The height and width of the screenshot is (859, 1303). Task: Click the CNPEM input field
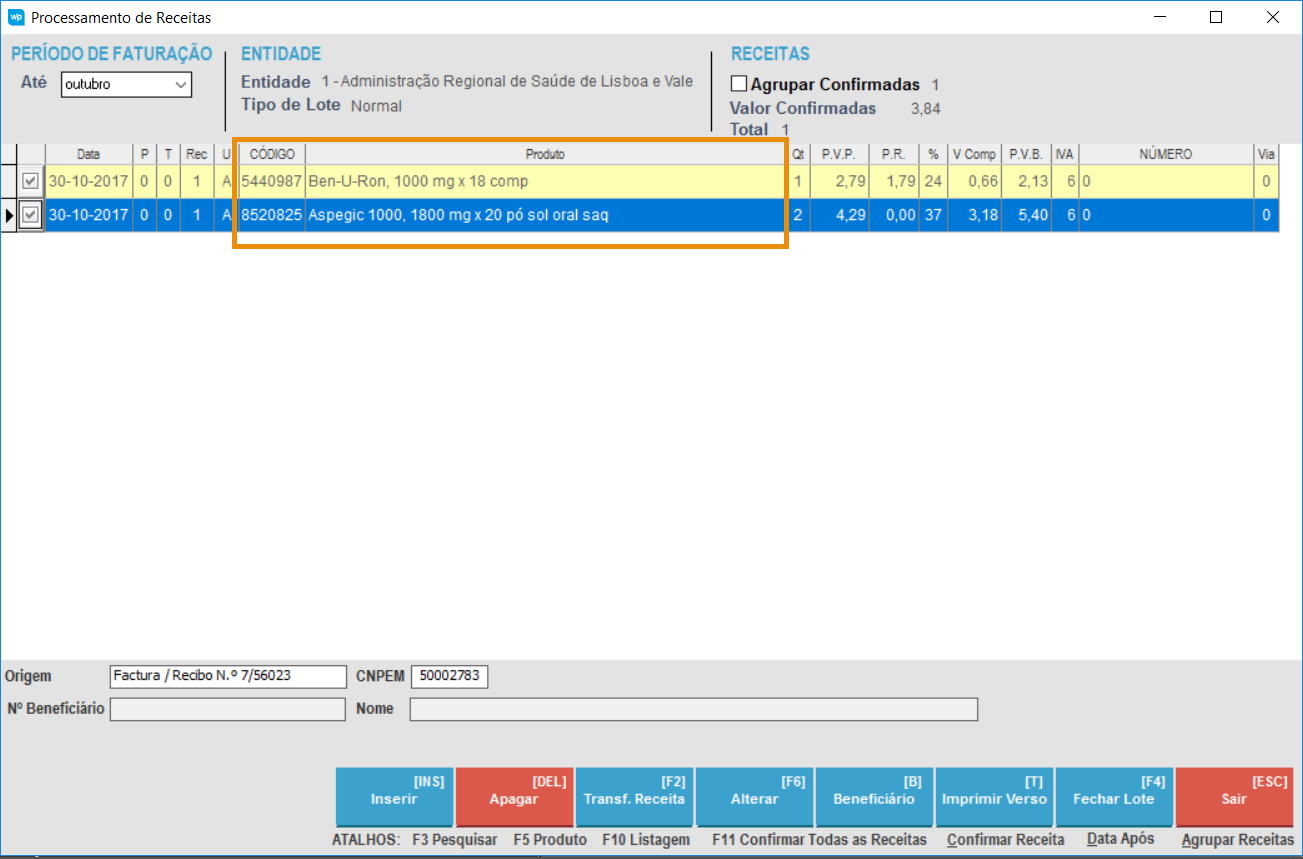pyautogui.click(x=449, y=676)
